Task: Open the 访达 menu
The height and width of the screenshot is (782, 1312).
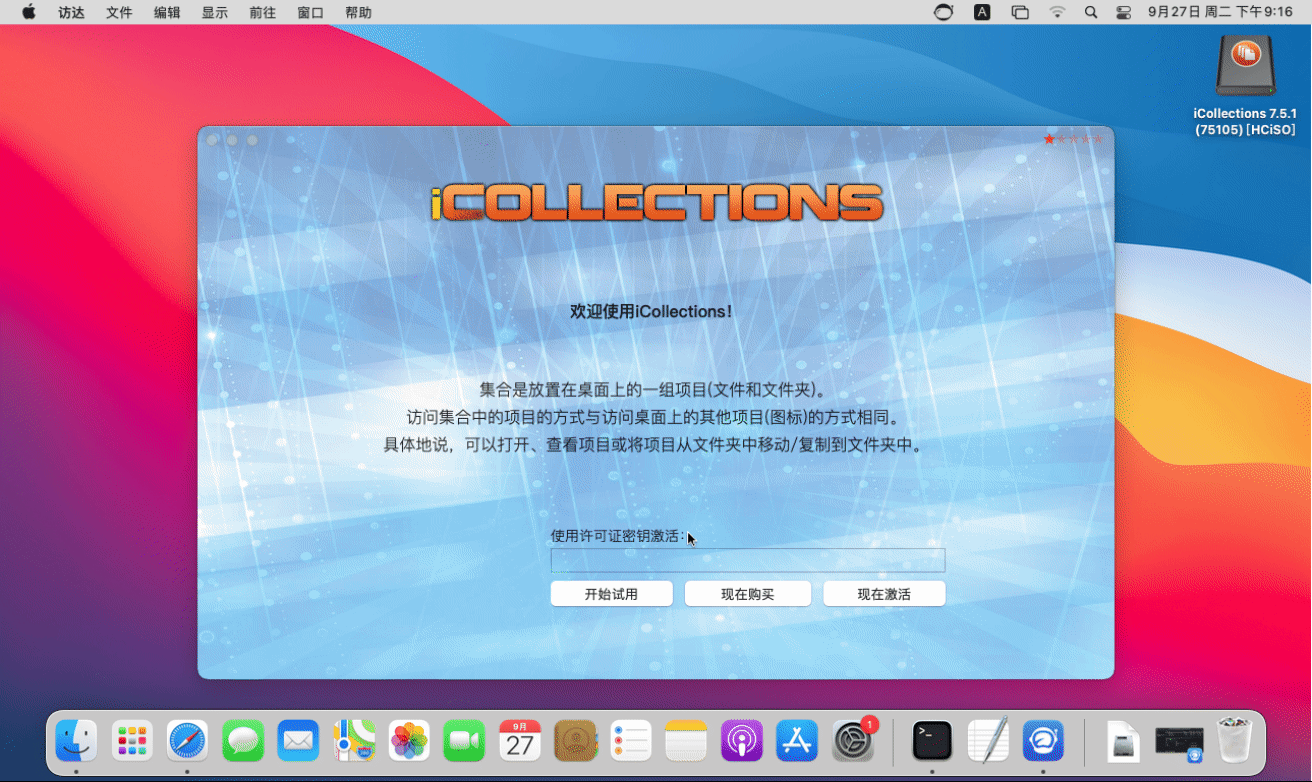Action: (x=71, y=12)
